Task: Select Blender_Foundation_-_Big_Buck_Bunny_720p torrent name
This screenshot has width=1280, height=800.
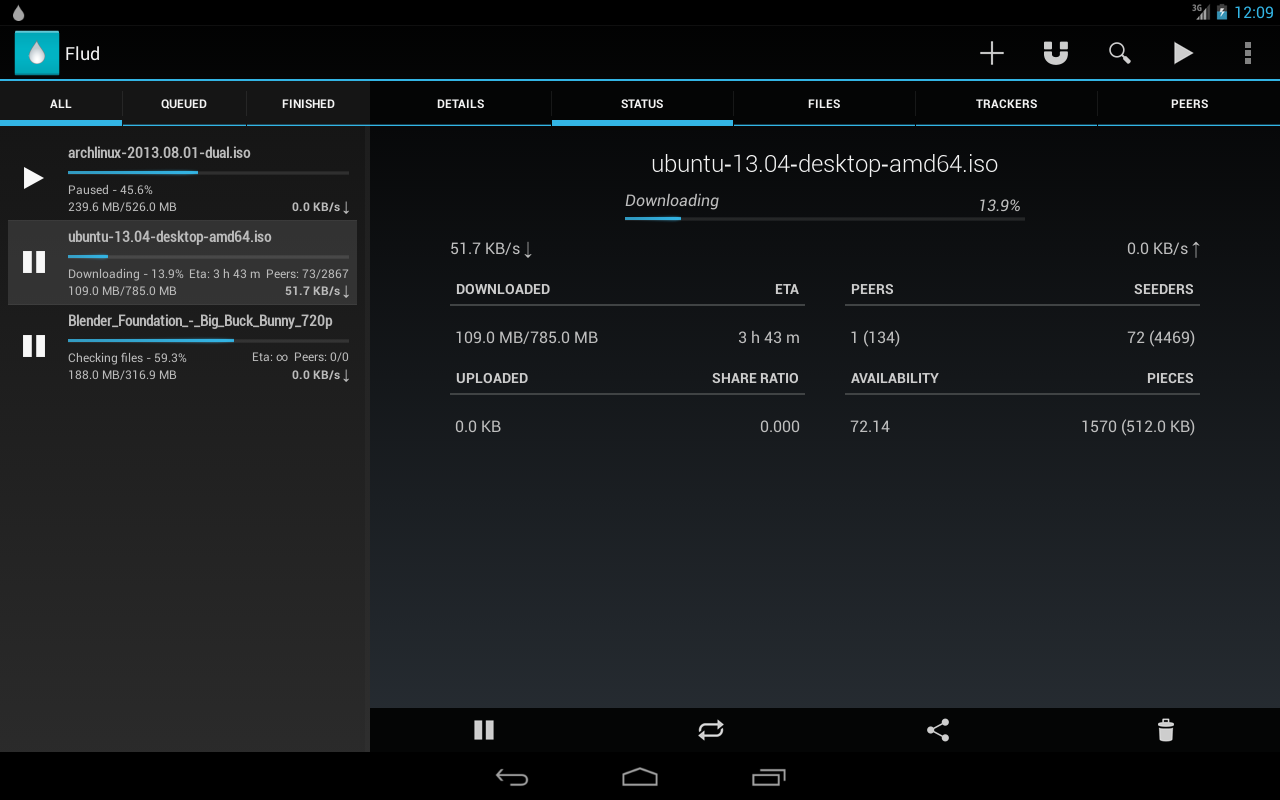Action: pos(200,321)
